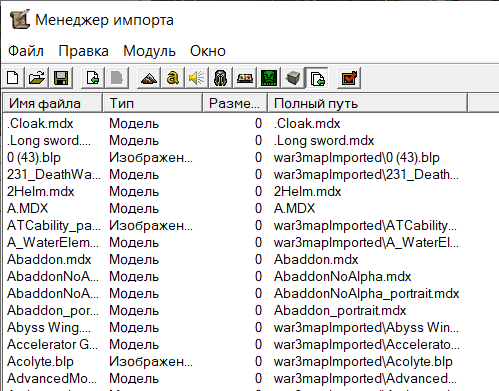Viewport: 499px width, 391px height.
Task: Select the Abaddon.mdx file name
Action: pyautogui.click(x=49, y=260)
